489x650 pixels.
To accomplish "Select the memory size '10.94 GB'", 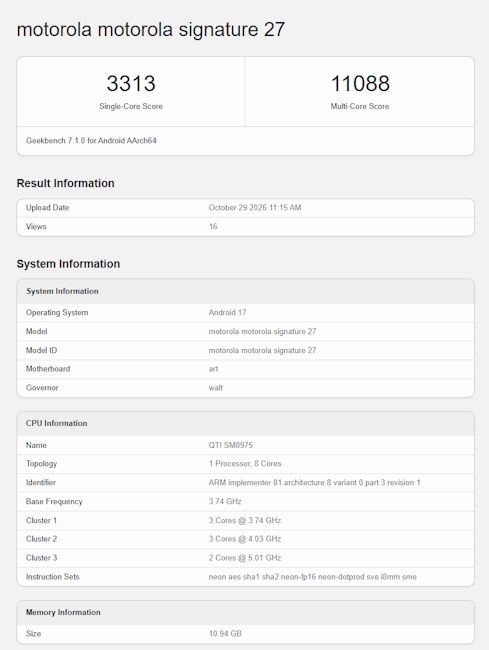I will click(x=225, y=633).
